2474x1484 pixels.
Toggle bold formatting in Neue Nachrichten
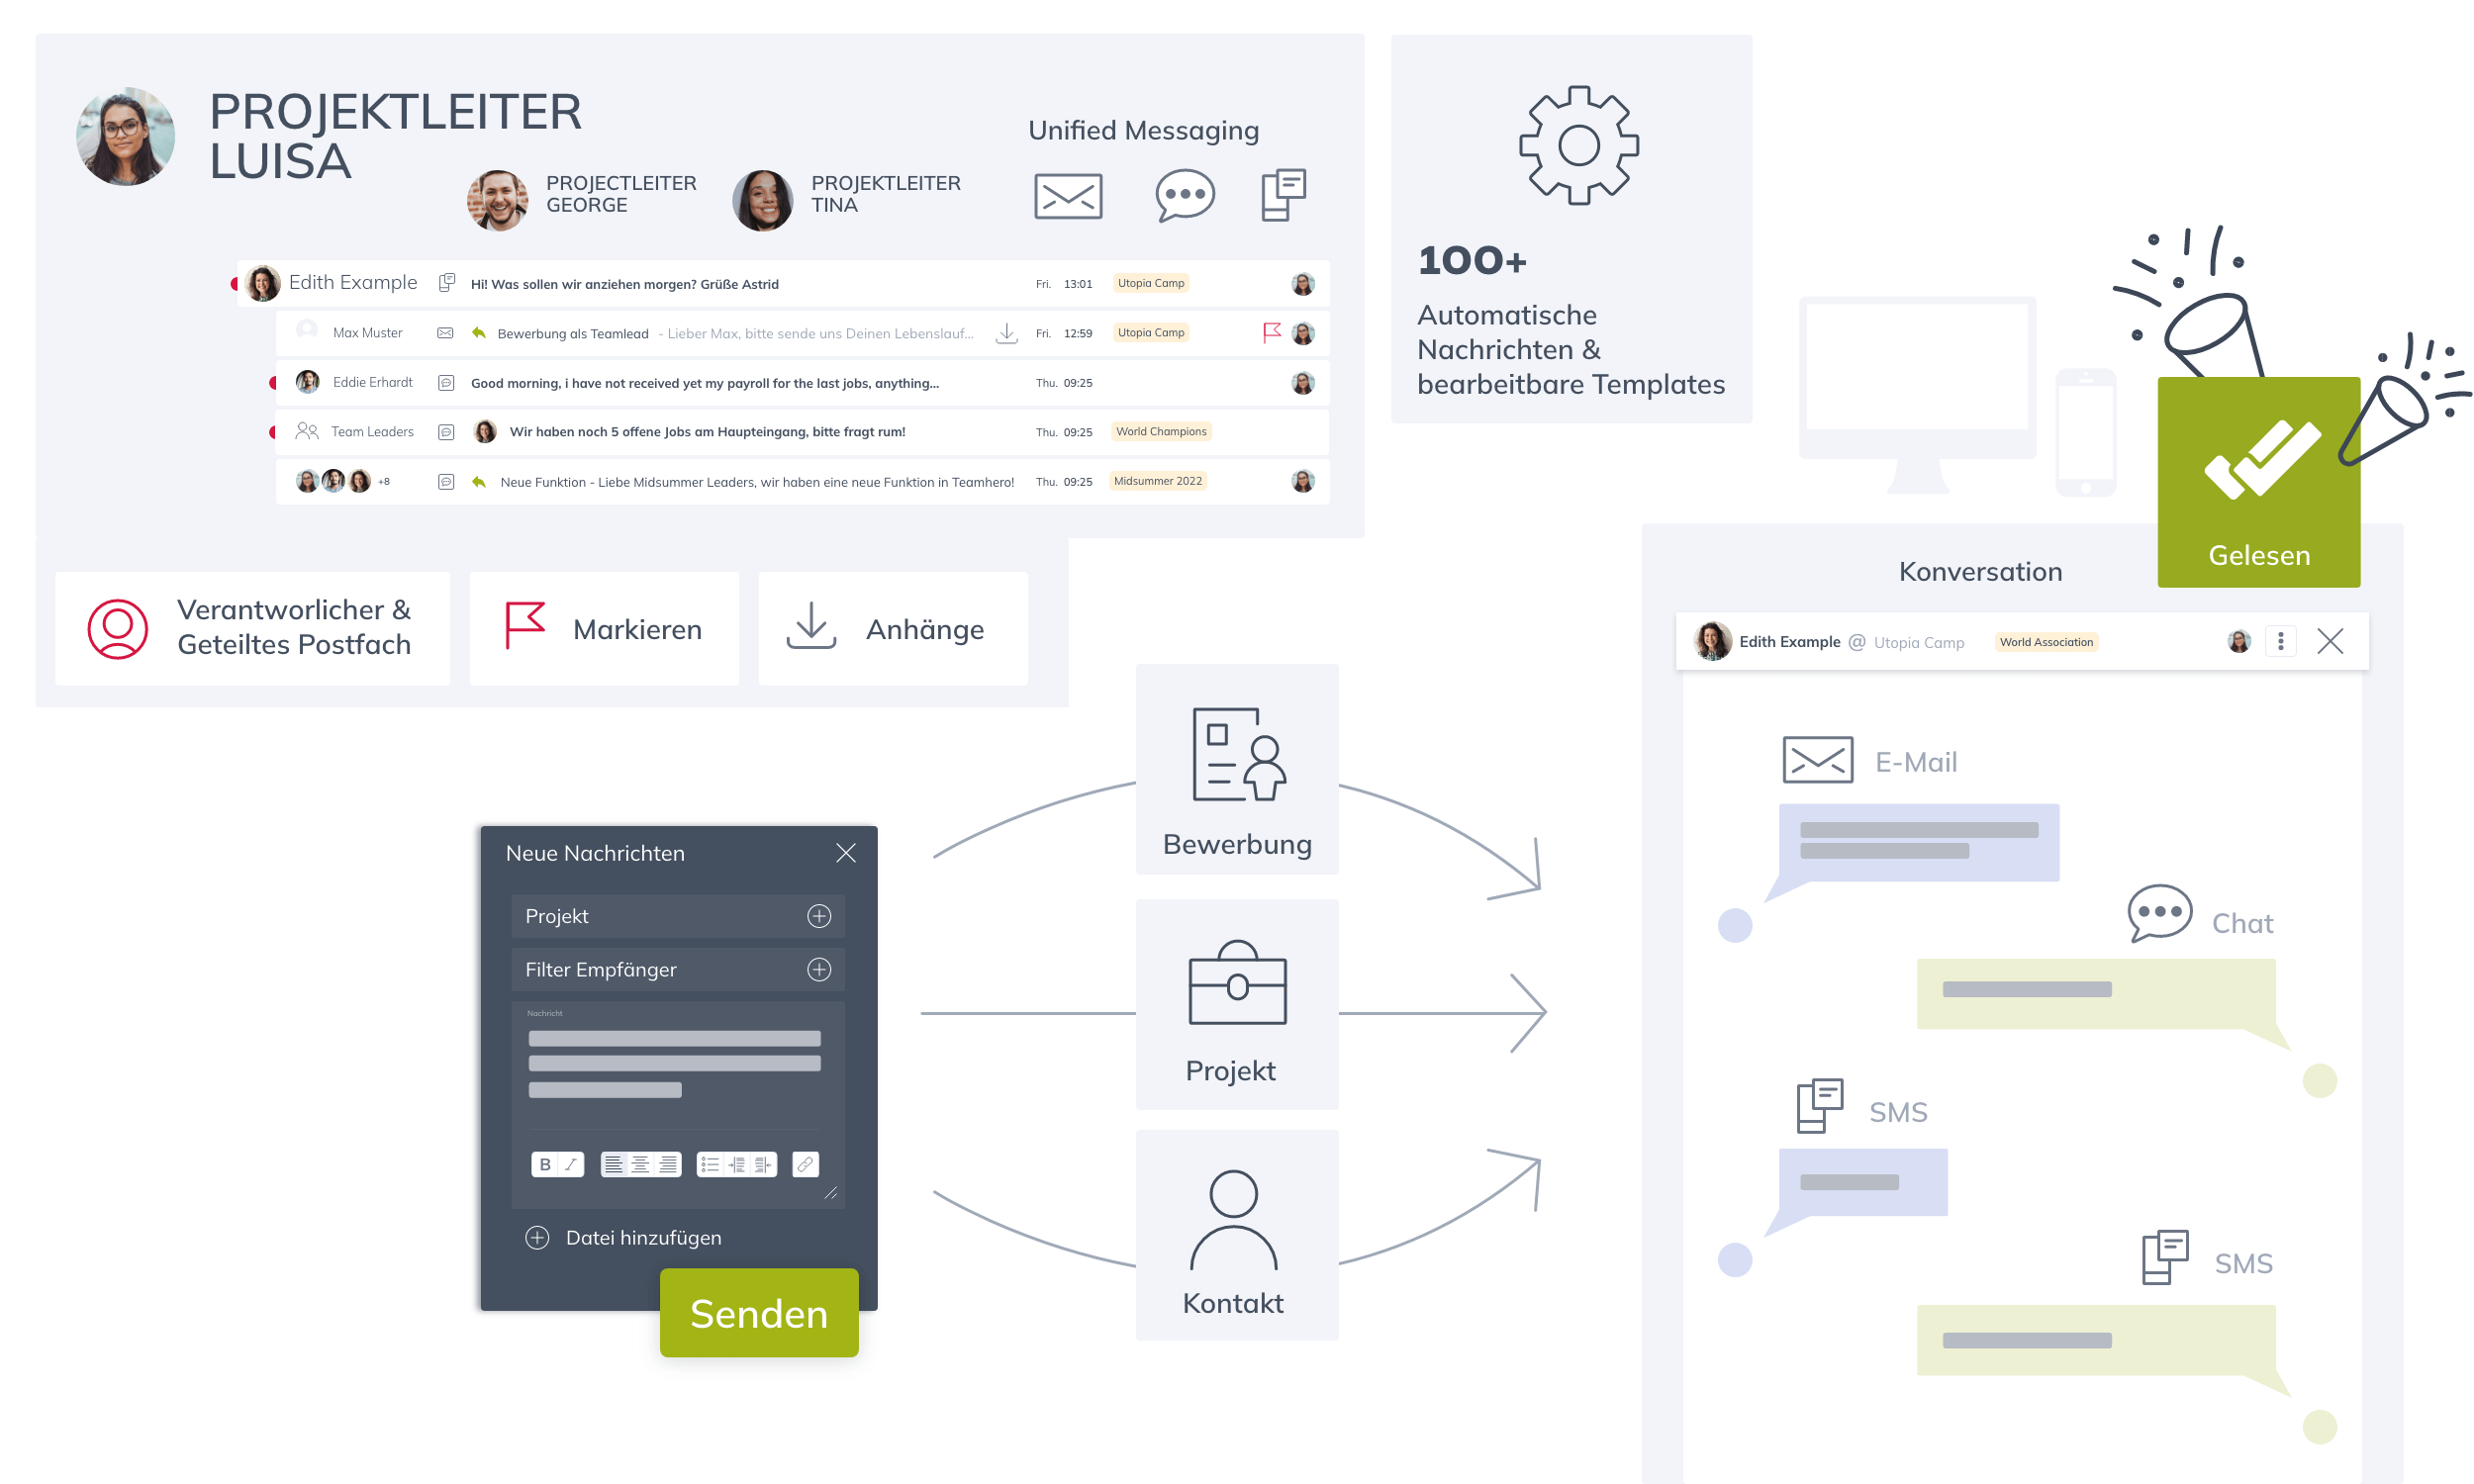[544, 1163]
